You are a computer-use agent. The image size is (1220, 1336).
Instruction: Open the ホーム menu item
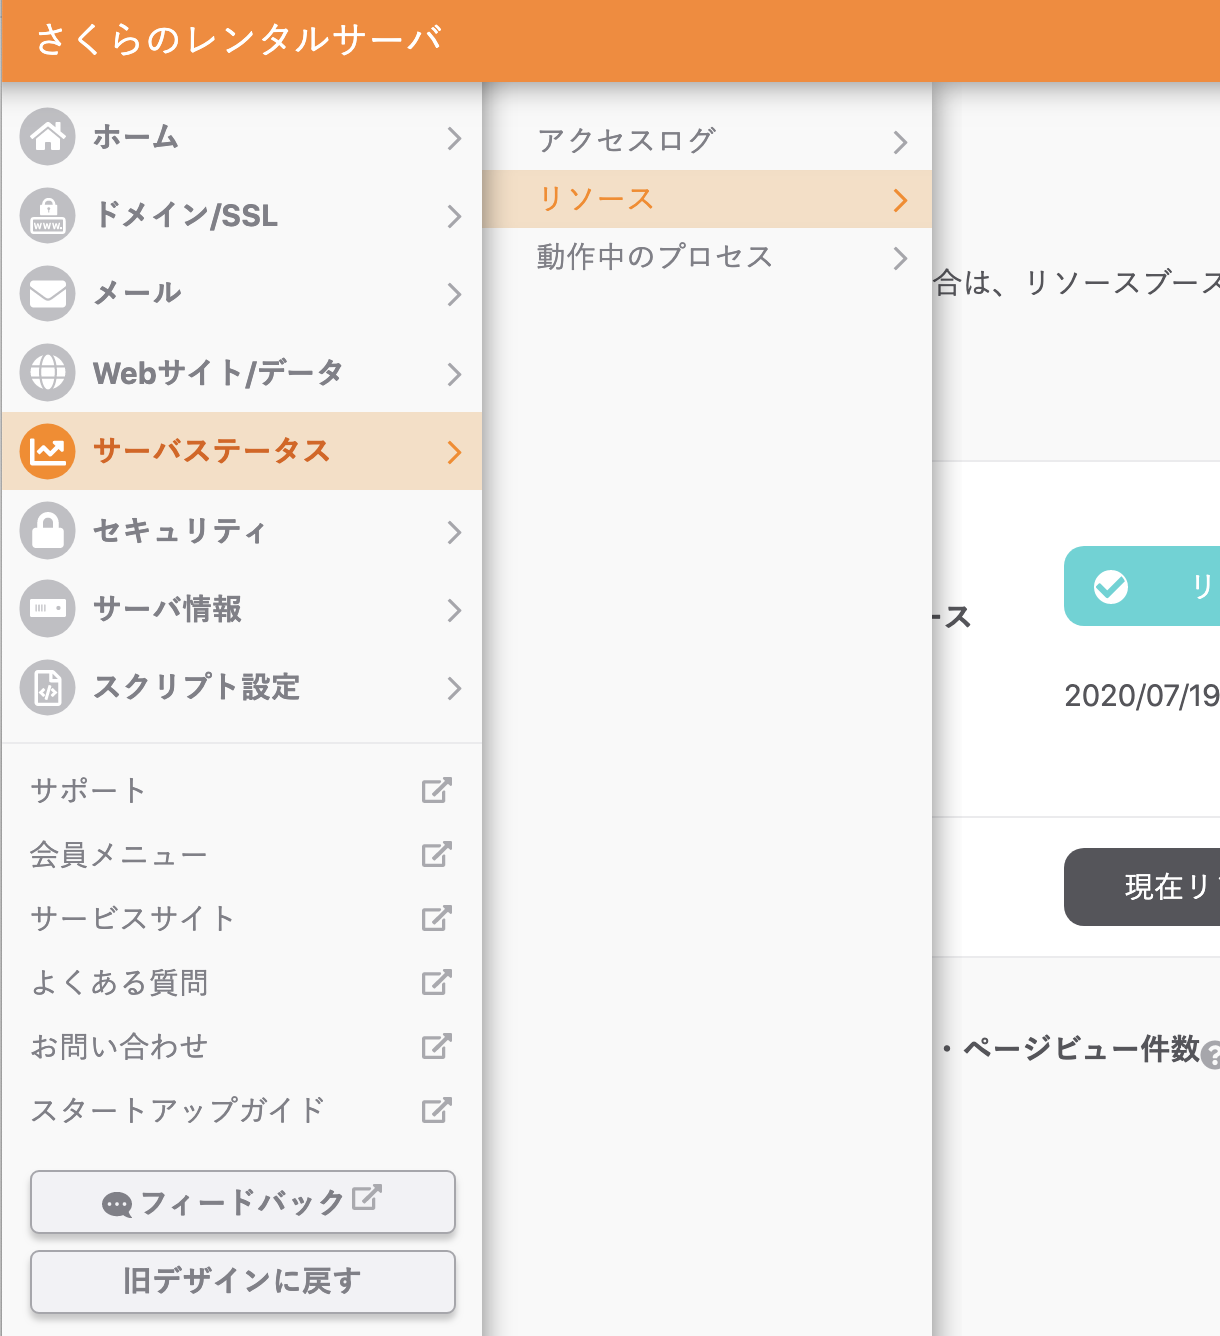click(x=242, y=137)
